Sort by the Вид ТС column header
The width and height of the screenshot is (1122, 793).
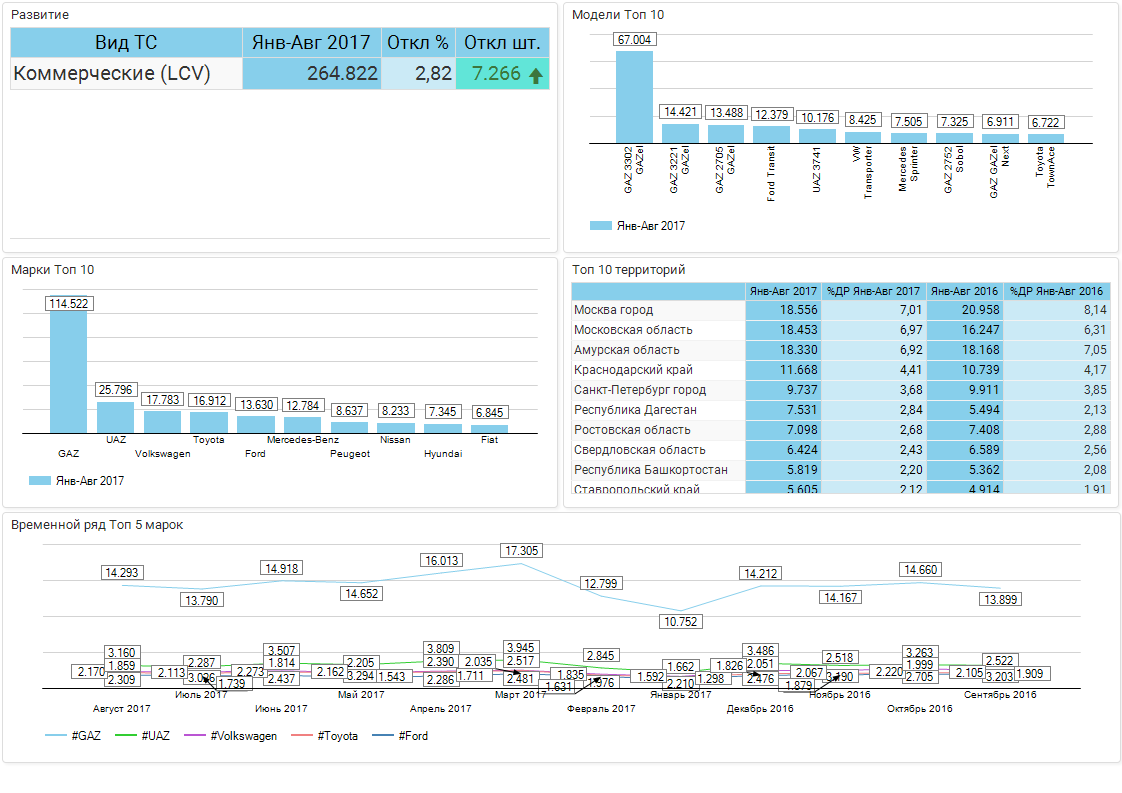click(x=126, y=43)
